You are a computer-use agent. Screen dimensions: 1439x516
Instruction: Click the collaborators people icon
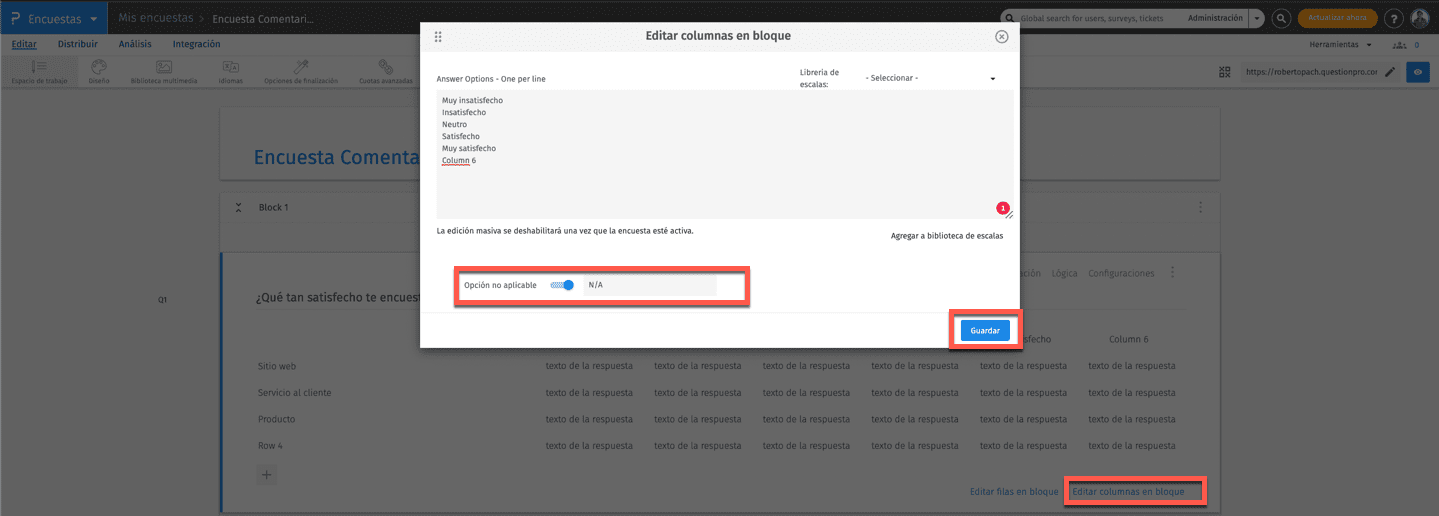pos(1398,45)
